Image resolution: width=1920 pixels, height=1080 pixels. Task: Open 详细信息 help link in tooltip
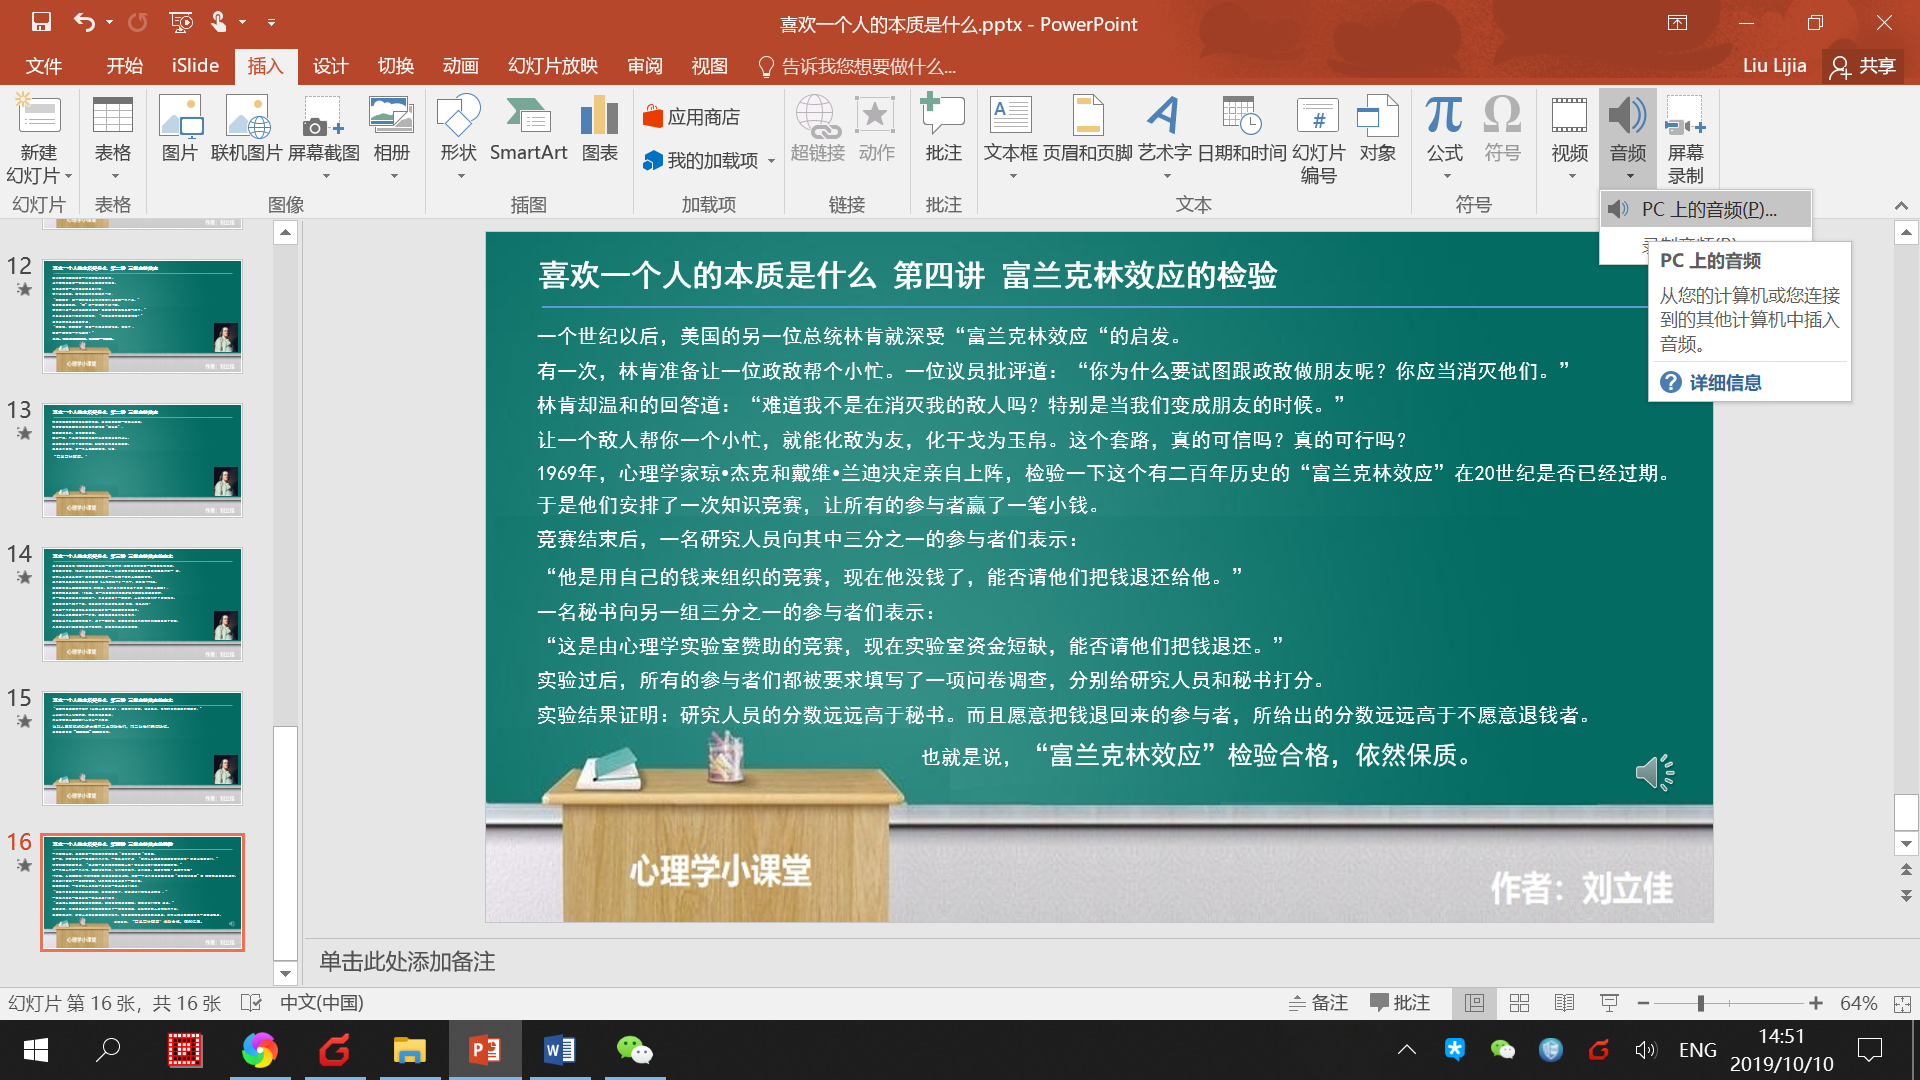coord(1724,382)
